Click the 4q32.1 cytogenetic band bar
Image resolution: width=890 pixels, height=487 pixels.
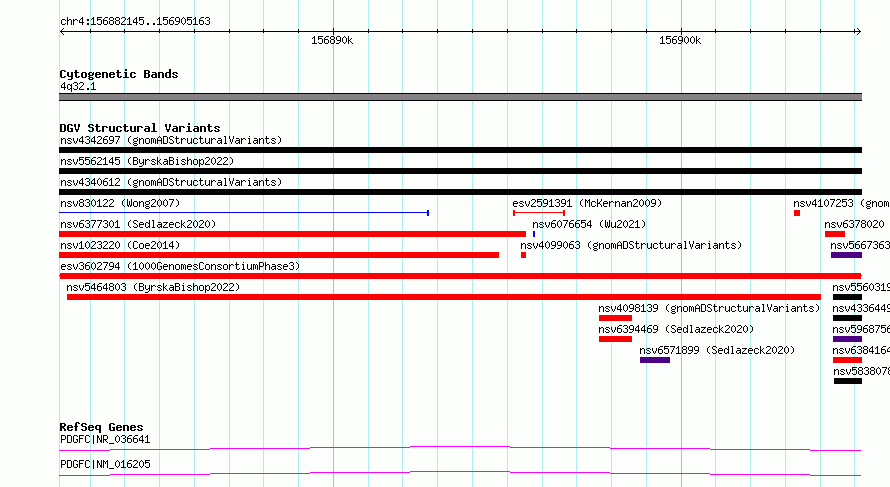pyautogui.click(x=460, y=97)
